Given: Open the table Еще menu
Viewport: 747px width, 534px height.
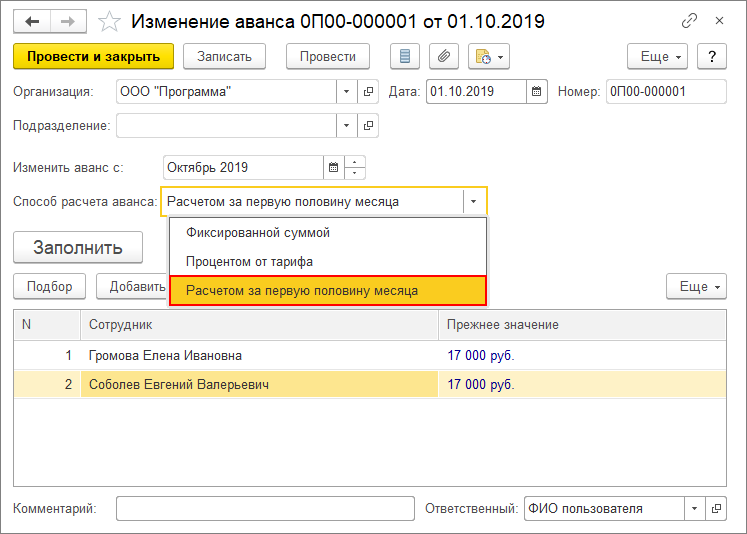Looking at the screenshot, I should click(696, 286).
